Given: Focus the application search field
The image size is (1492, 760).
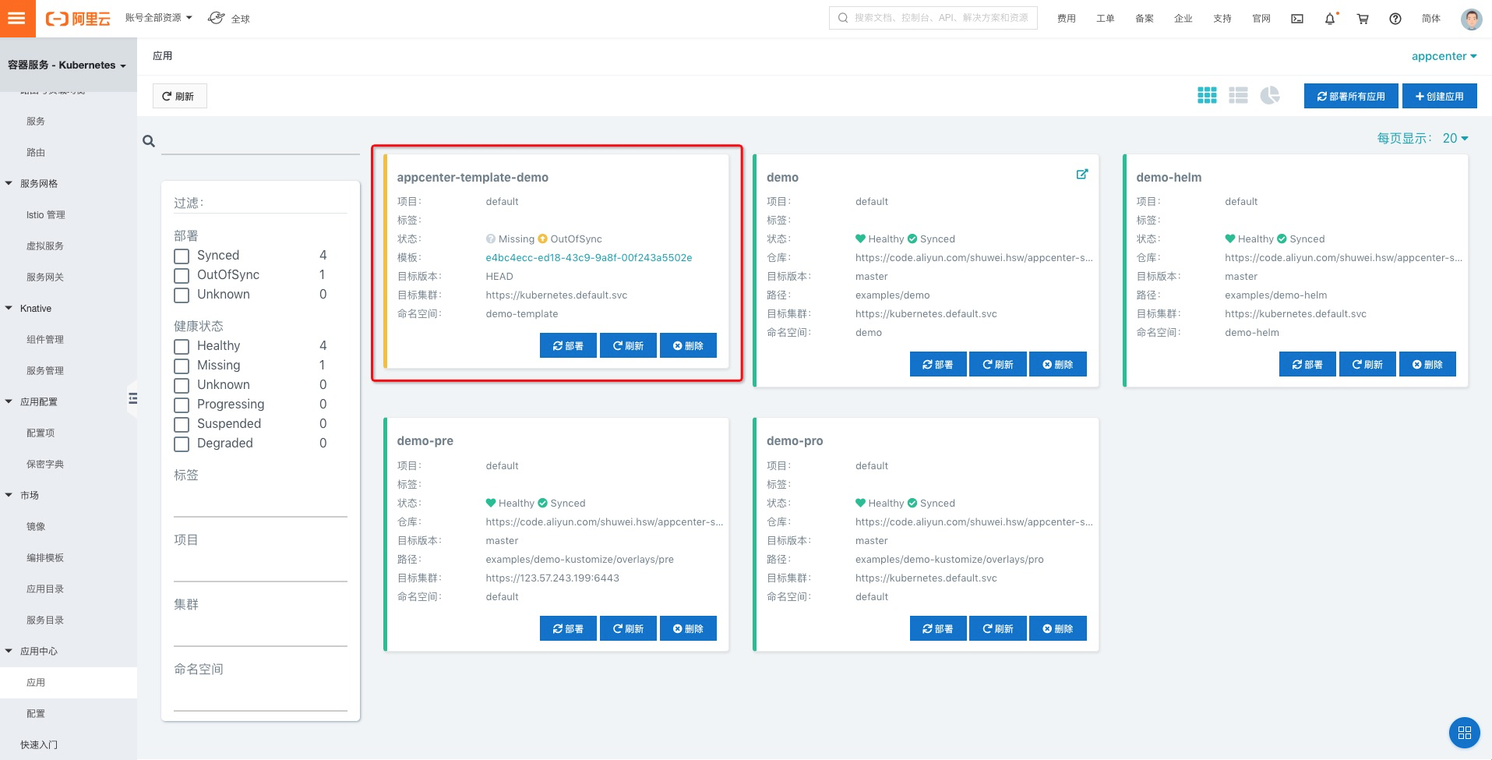Looking at the screenshot, I should [x=261, y=142].
